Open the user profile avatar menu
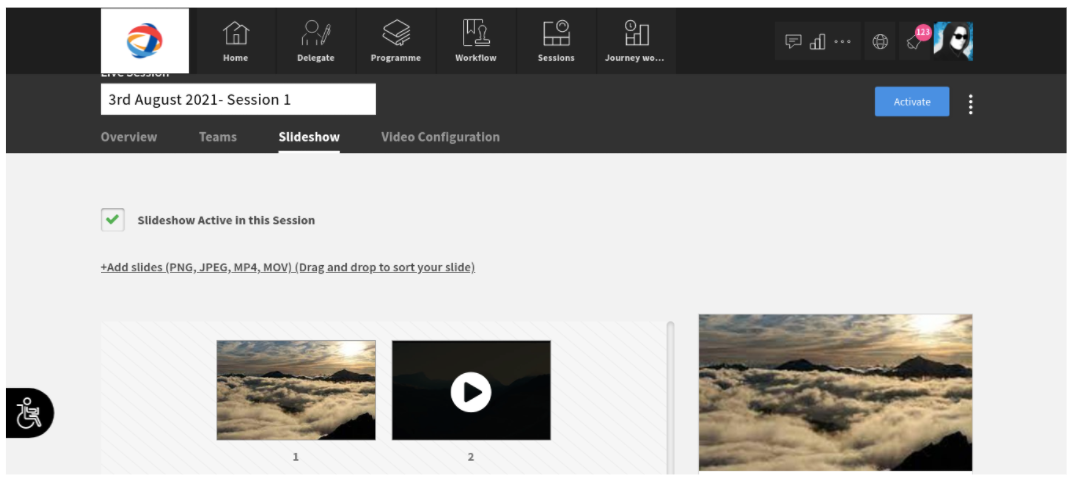 (953, 41)
